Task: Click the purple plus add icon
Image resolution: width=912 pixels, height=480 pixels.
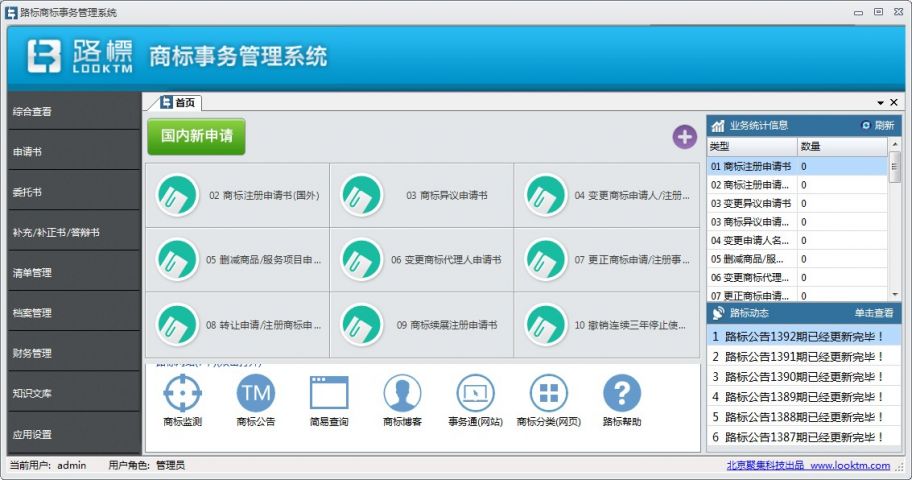Action: [684, 137]
